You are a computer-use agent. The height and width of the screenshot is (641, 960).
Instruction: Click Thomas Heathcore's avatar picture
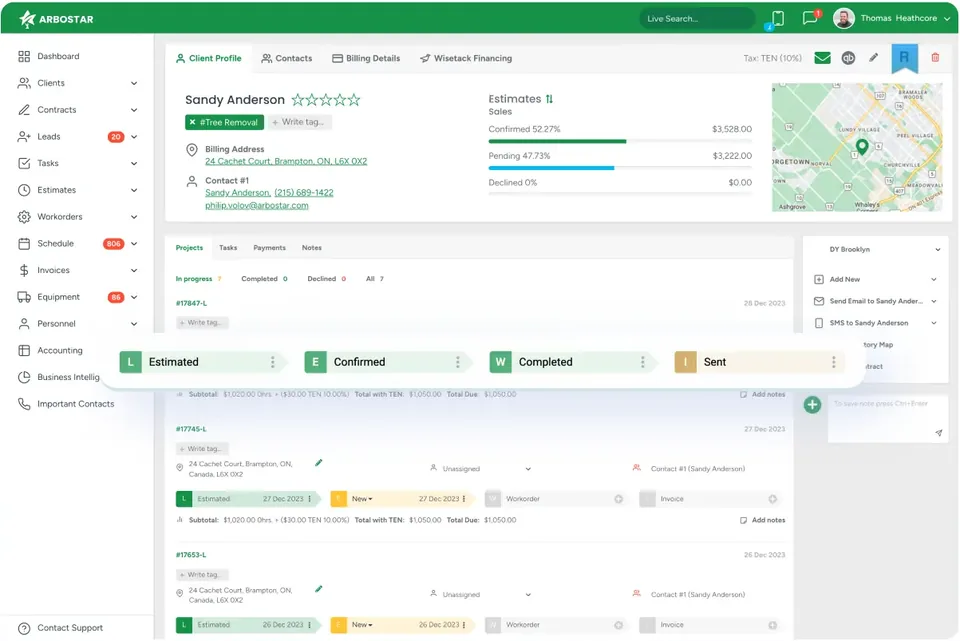pos(844,18)
